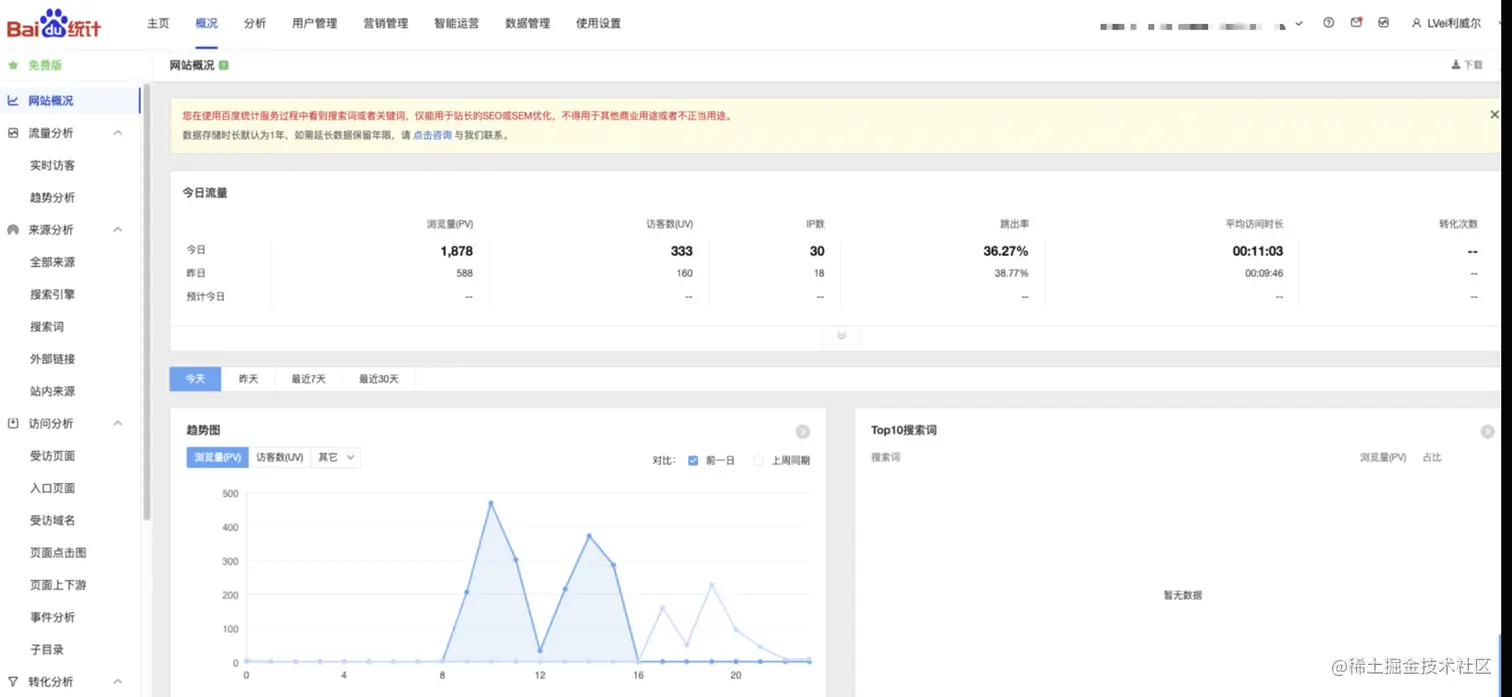Screen dimensions: 1512x697
Task: Open the 其它 metric dropdown
Action: 335,458
